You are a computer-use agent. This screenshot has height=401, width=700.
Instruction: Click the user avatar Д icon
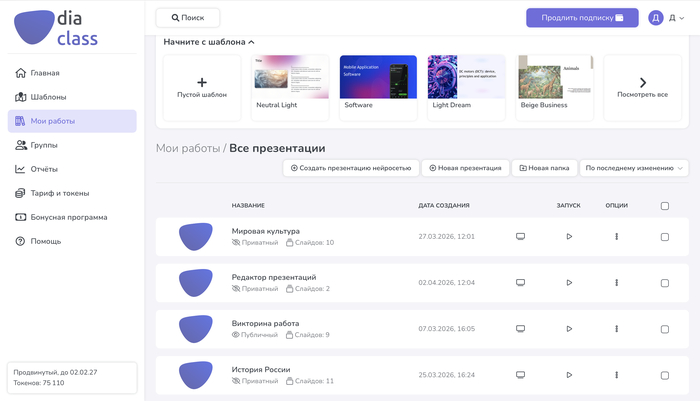point(655,18)
